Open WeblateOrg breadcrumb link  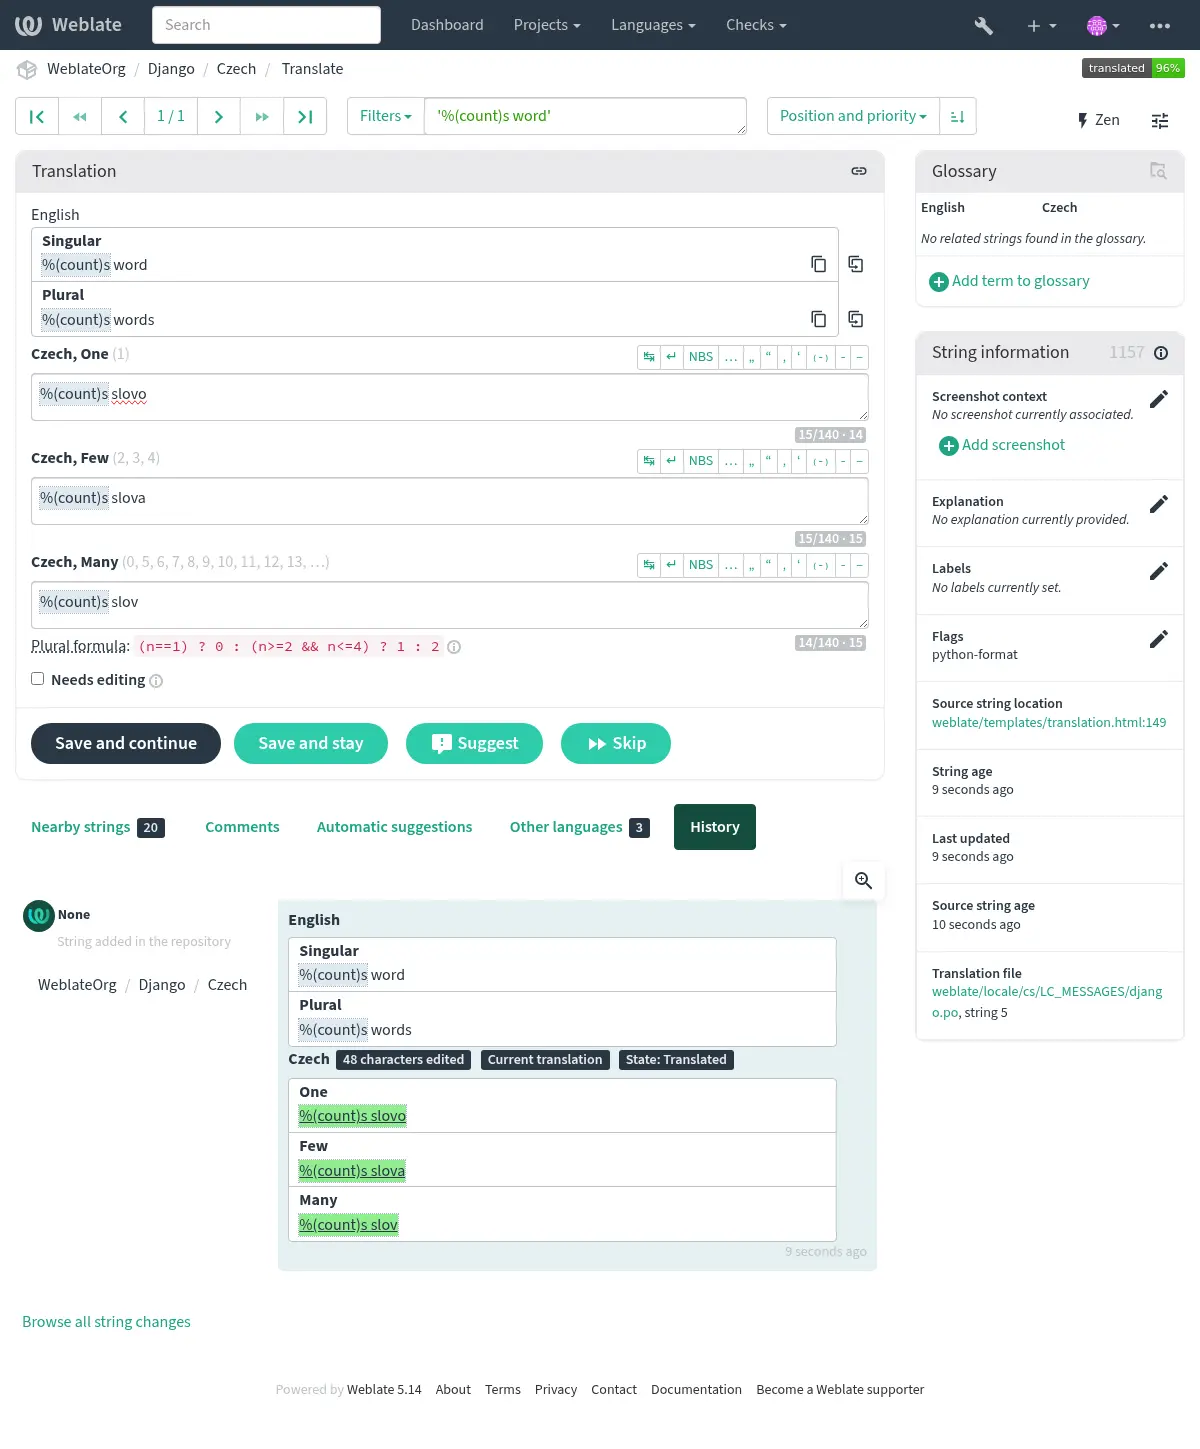point(86,69)
